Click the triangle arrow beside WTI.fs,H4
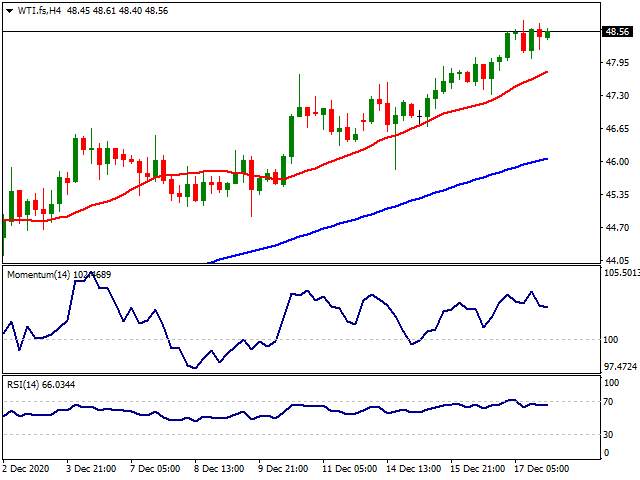Viewport: 640px width, 480px height. (x=9, y=11)
